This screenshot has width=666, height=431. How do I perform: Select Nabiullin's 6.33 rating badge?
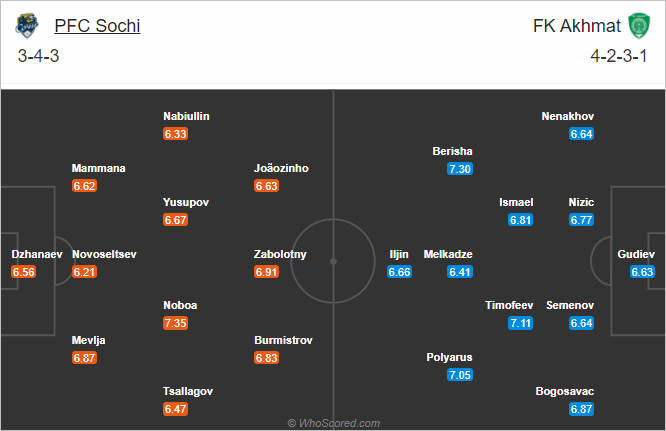[175, 134]
